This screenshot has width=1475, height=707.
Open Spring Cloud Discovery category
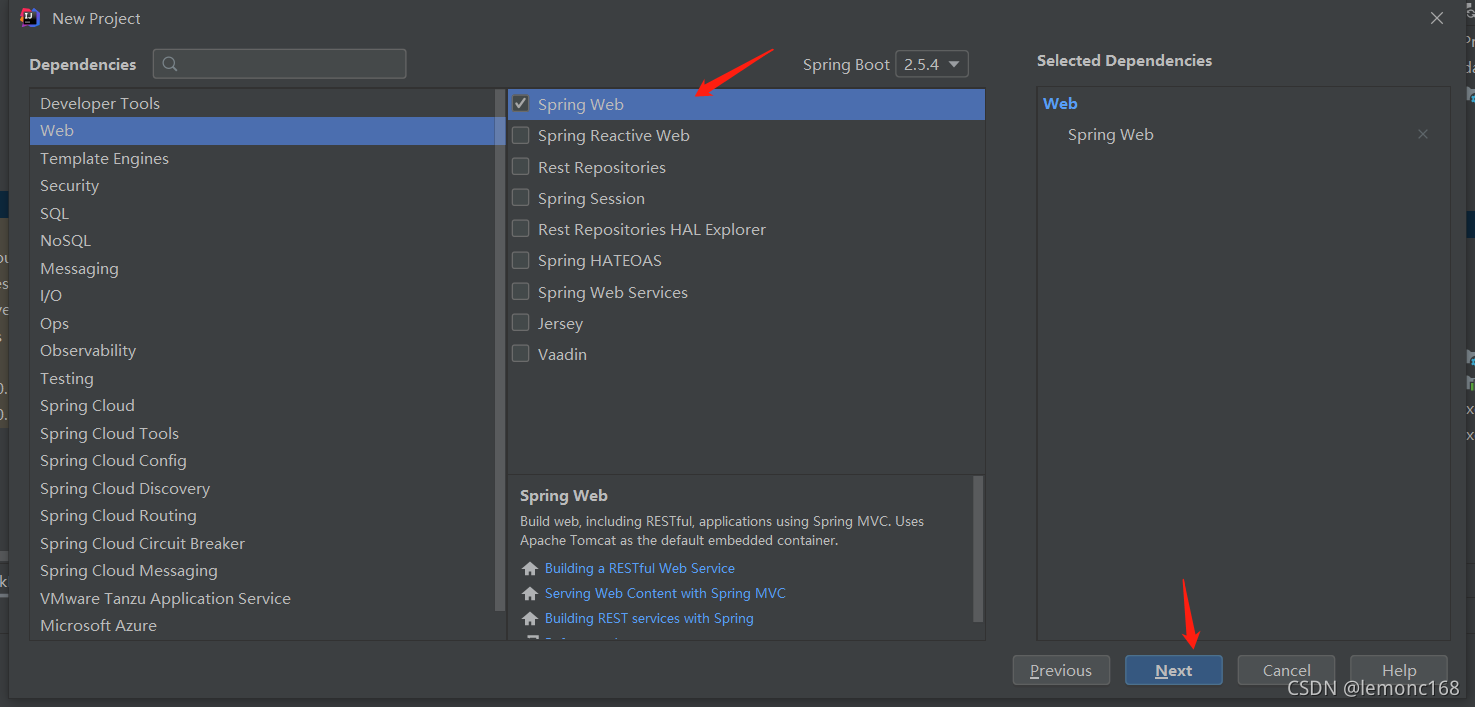coord(262,488)
